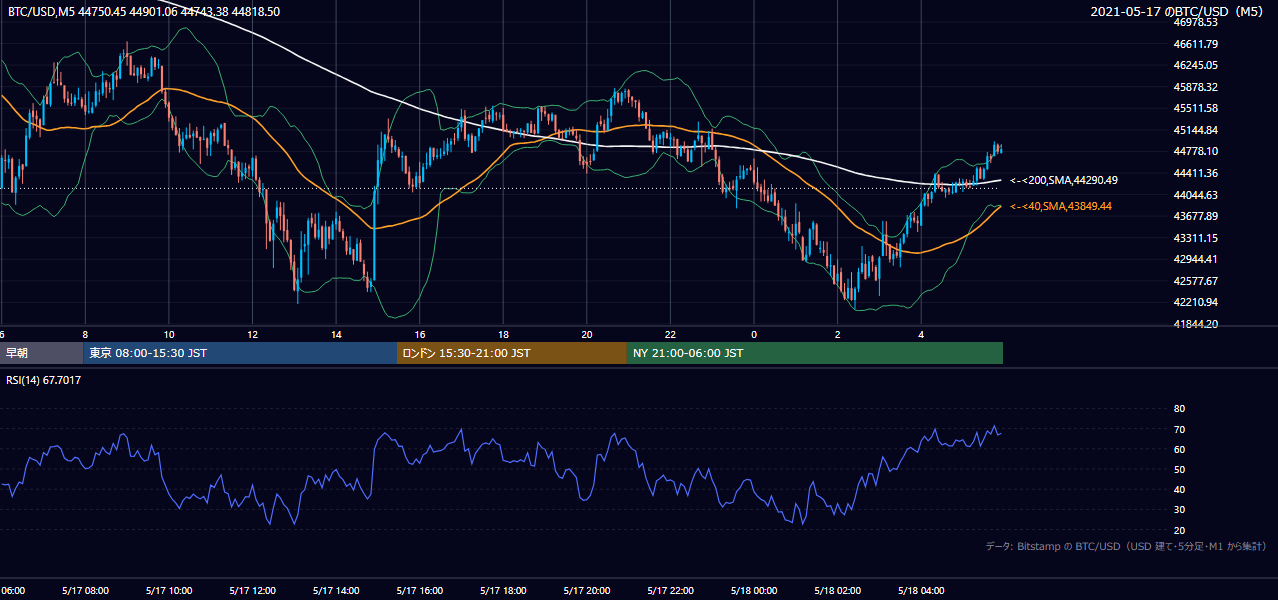1278x600 pixels.
Task: Click hour tick 8 under price chart
Action: (x=85, y=335)
